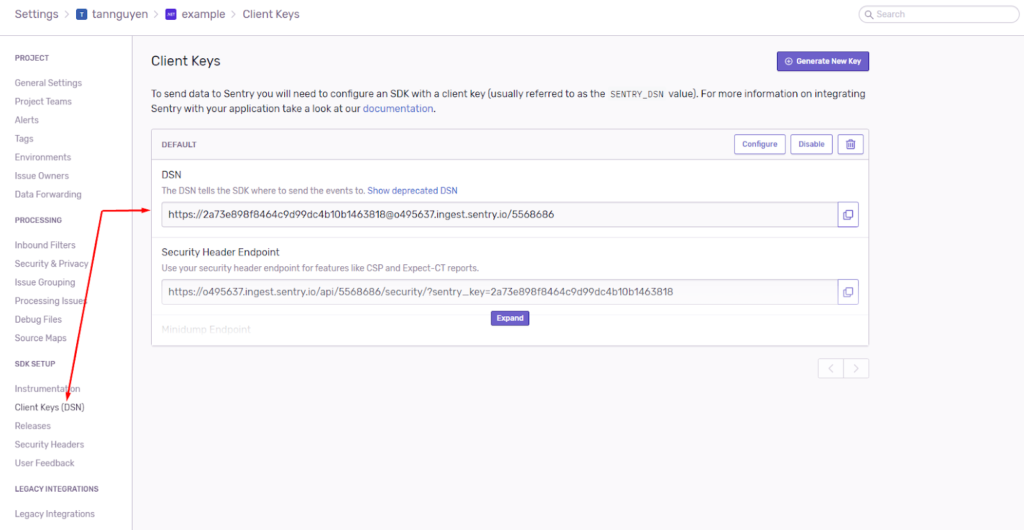Open Client Keys (DSN) in sidebar

tap(49, 407)
